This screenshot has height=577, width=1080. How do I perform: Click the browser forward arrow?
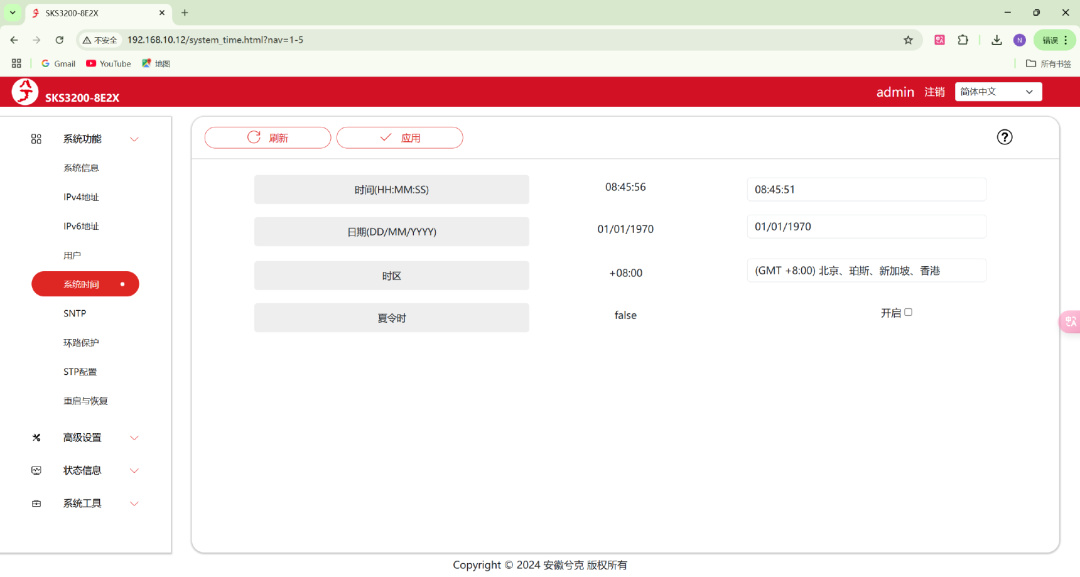37,40
